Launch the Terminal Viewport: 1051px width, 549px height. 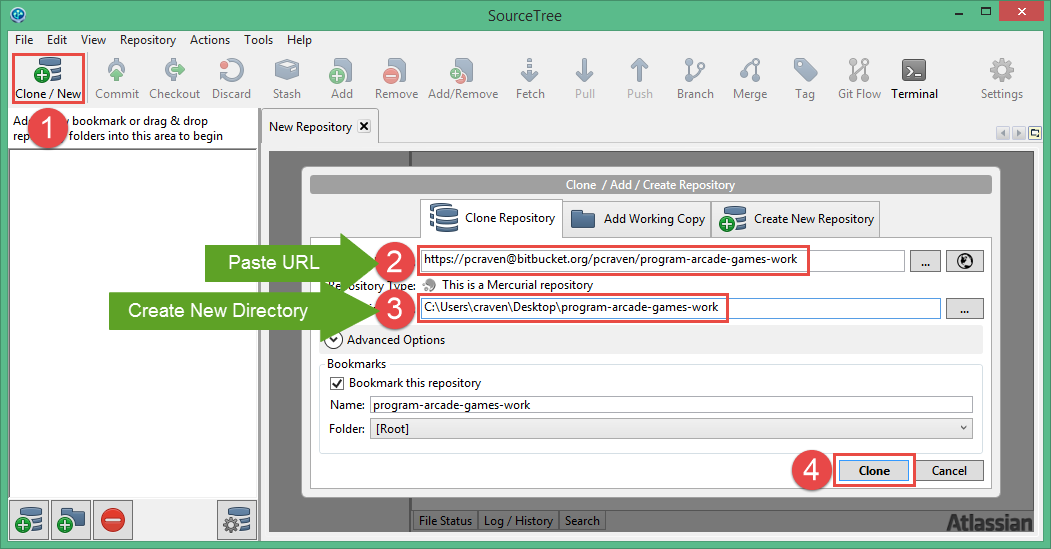(914, 78)
